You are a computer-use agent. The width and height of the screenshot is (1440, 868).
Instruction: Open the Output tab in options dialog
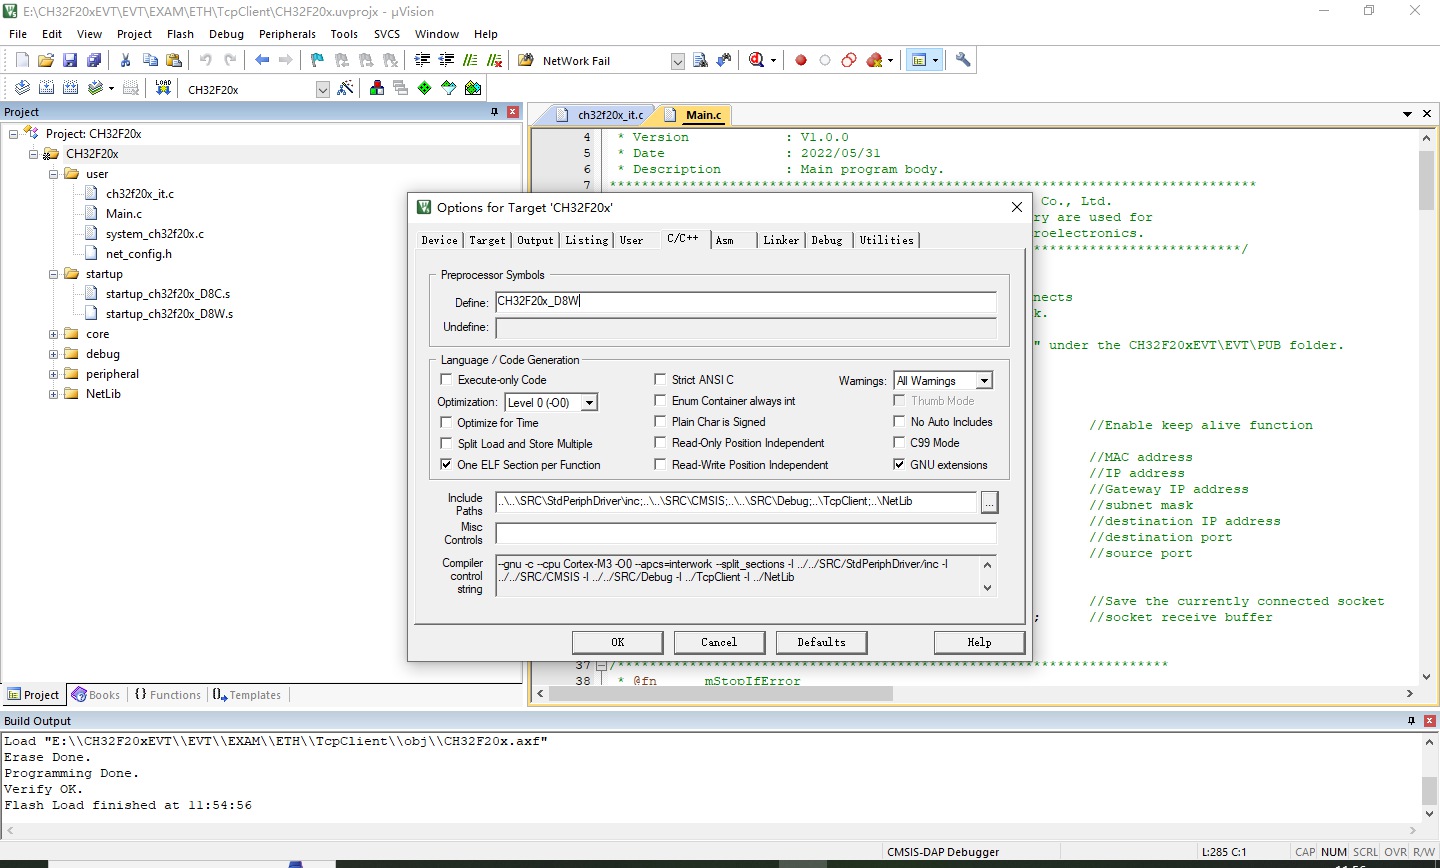pos(535,240)
